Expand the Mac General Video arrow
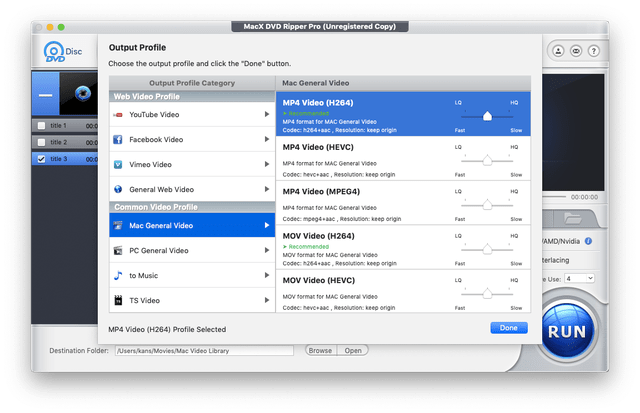Screen dimensions: 640x413 point(266,226)
